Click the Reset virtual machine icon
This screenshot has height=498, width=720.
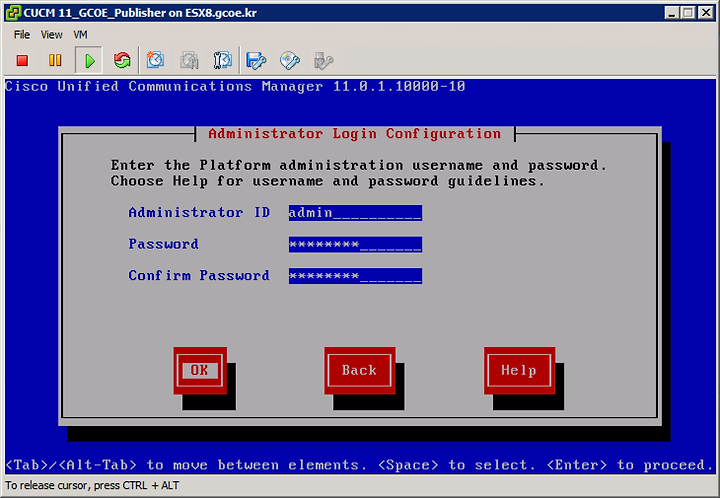tap(122, 60)
